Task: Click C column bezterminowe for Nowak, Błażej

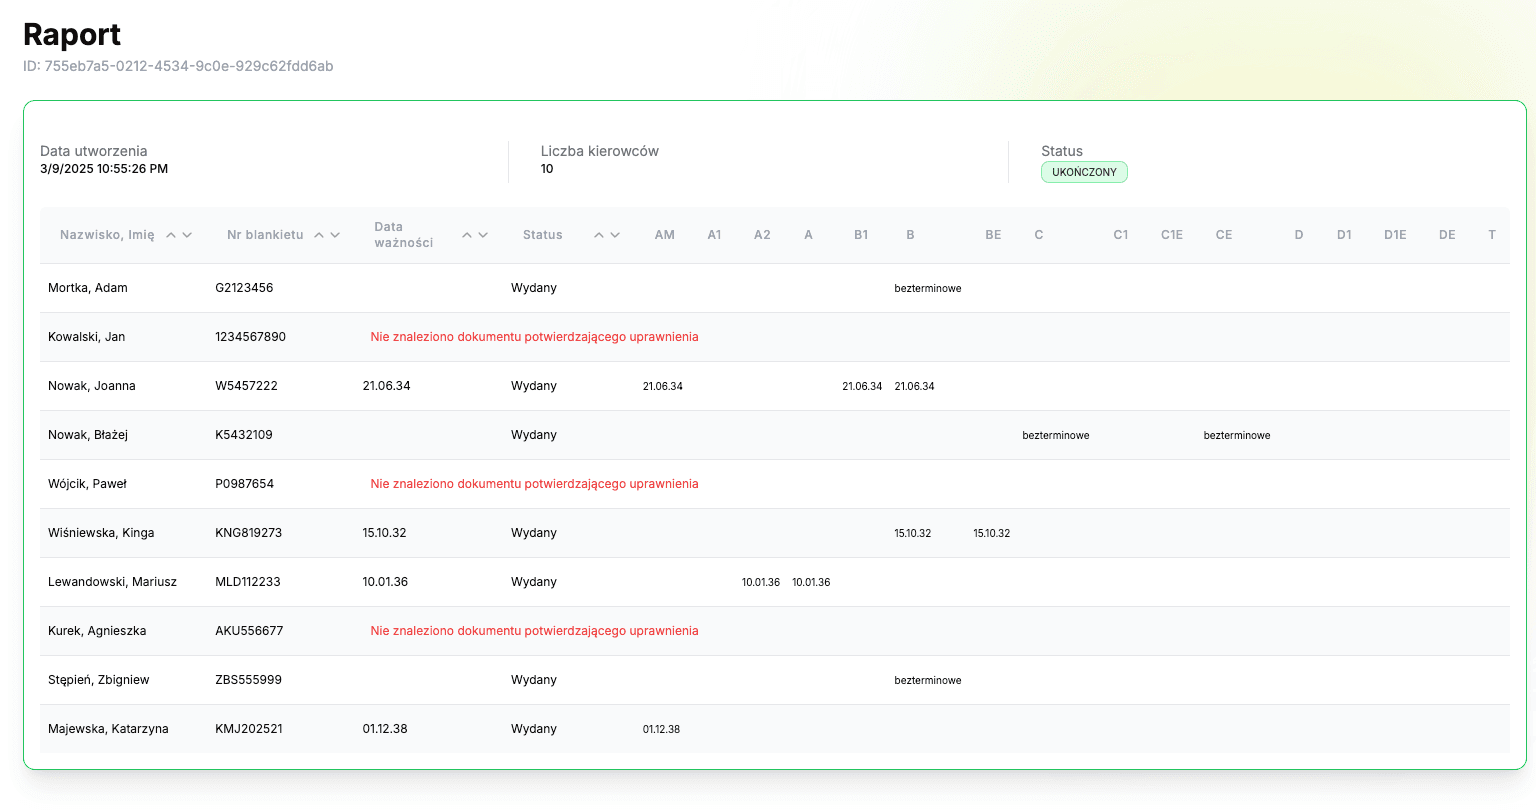Action: click(1056, 435)
